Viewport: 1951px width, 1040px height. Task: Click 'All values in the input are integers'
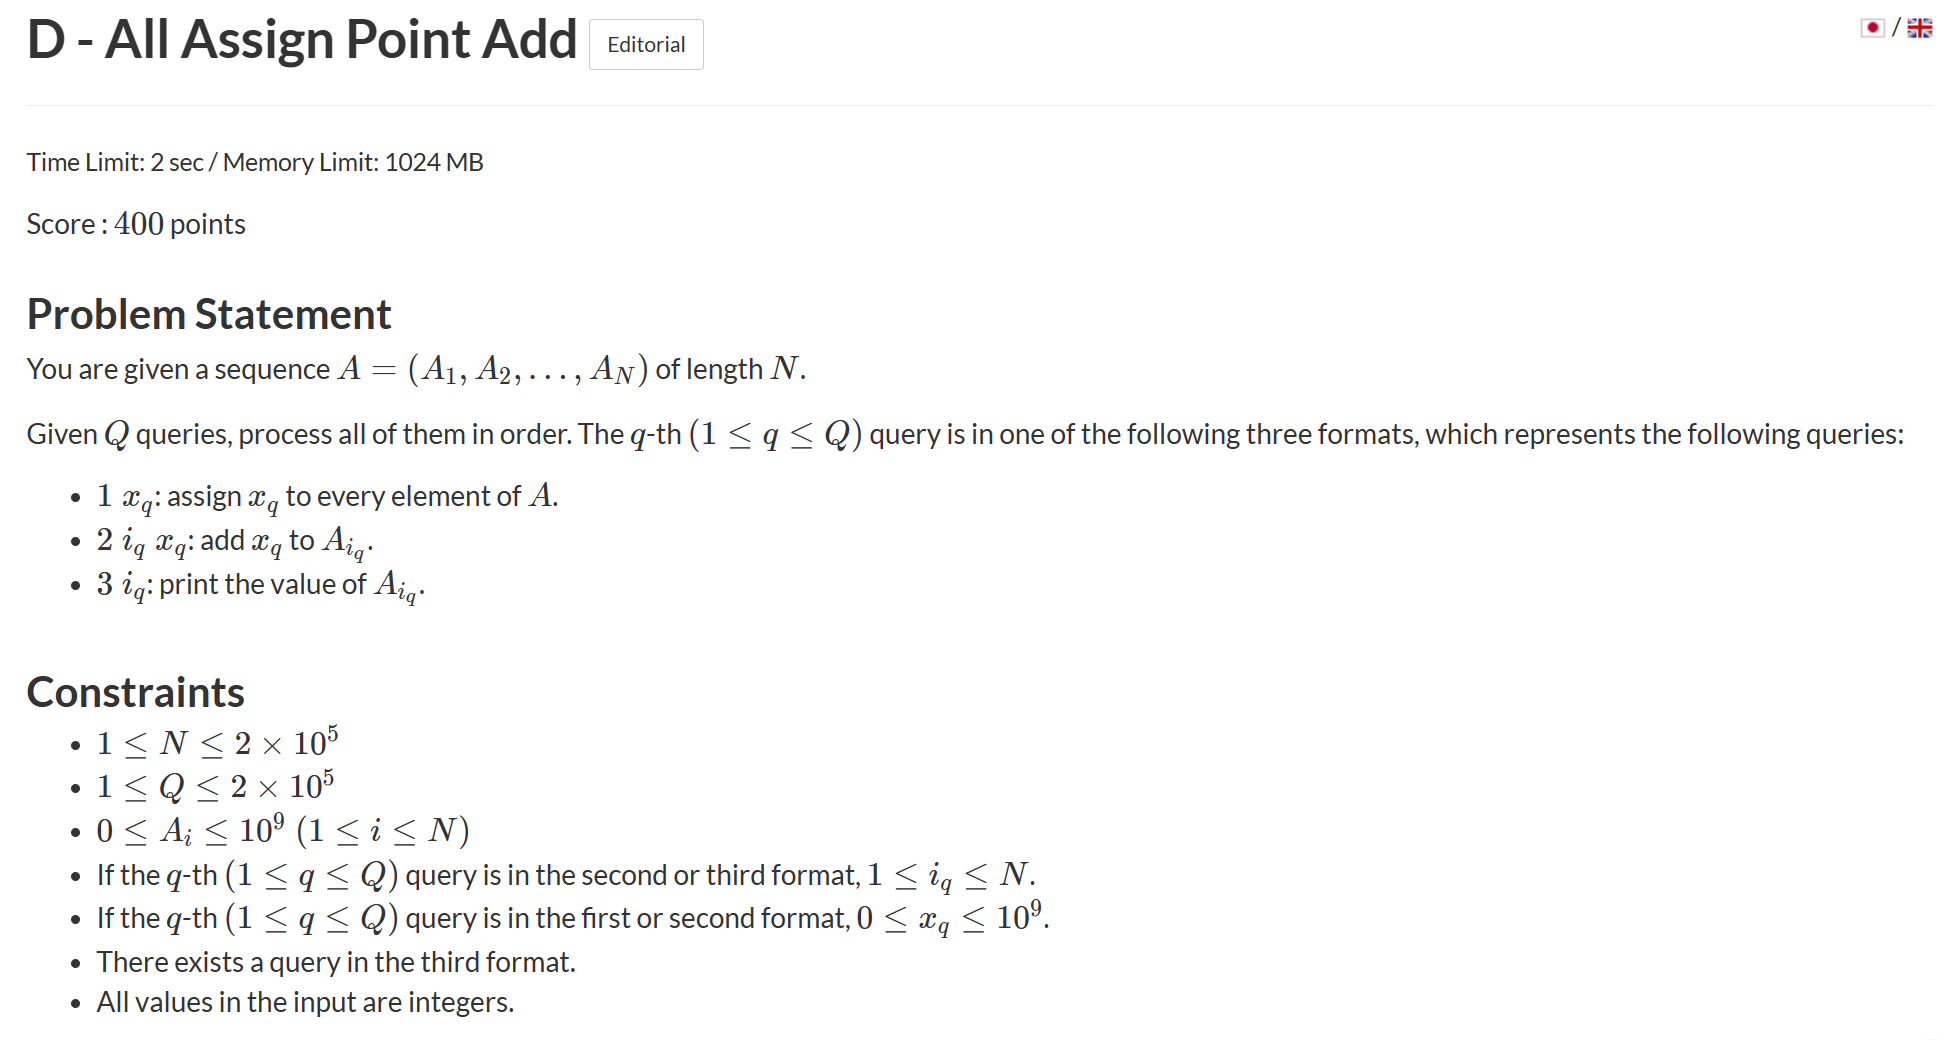tap(305, 1002)
